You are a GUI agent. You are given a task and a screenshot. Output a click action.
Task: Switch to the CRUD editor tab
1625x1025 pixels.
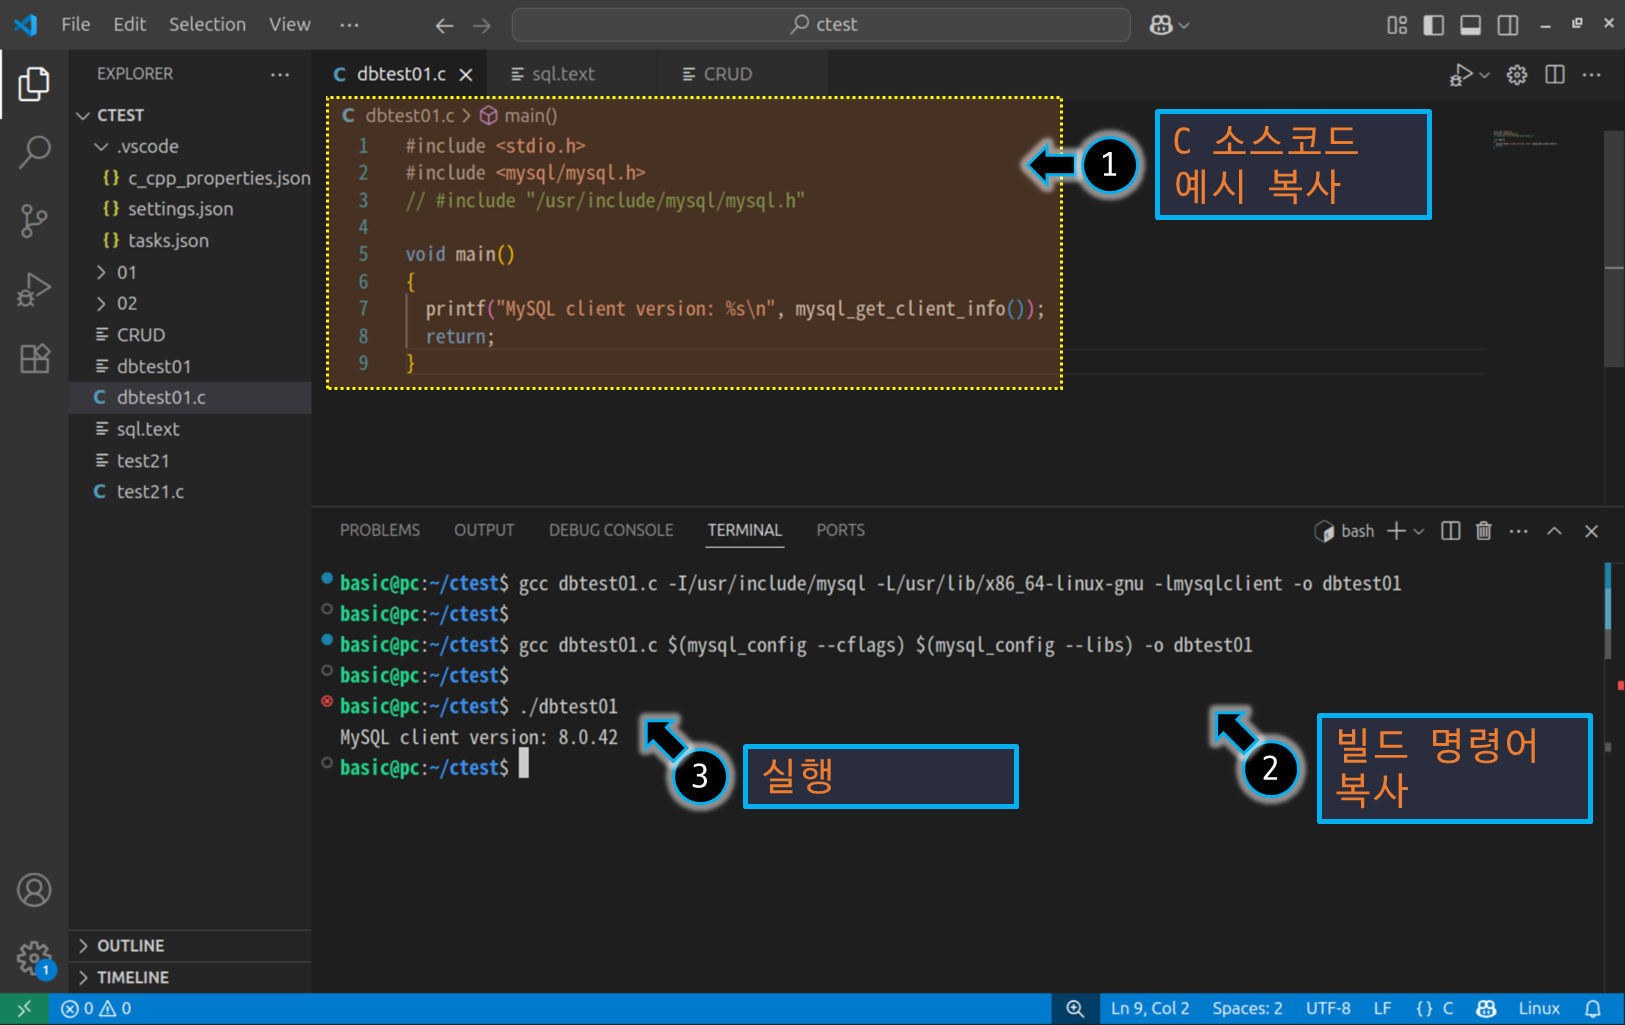743,75
